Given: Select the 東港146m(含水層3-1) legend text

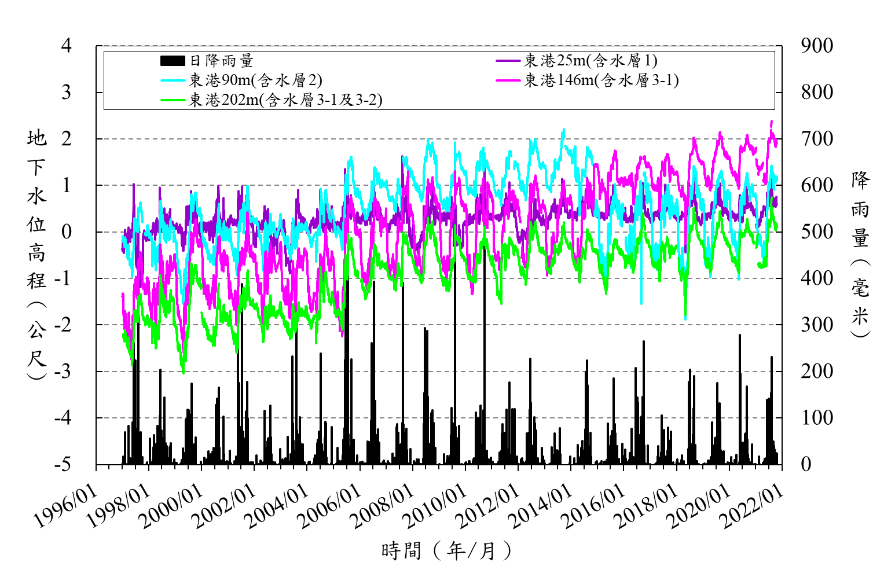Looking at the screenshot, I should tap(601, 80).
